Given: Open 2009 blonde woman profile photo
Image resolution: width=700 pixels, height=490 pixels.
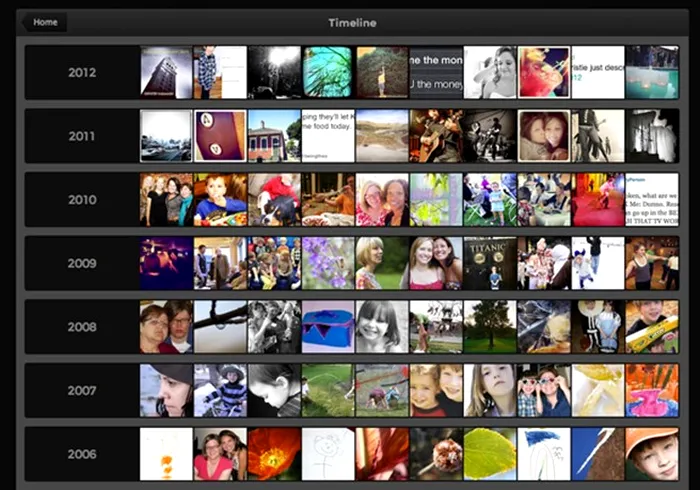Looking at the screenshot, I should (x=382, y=263).
